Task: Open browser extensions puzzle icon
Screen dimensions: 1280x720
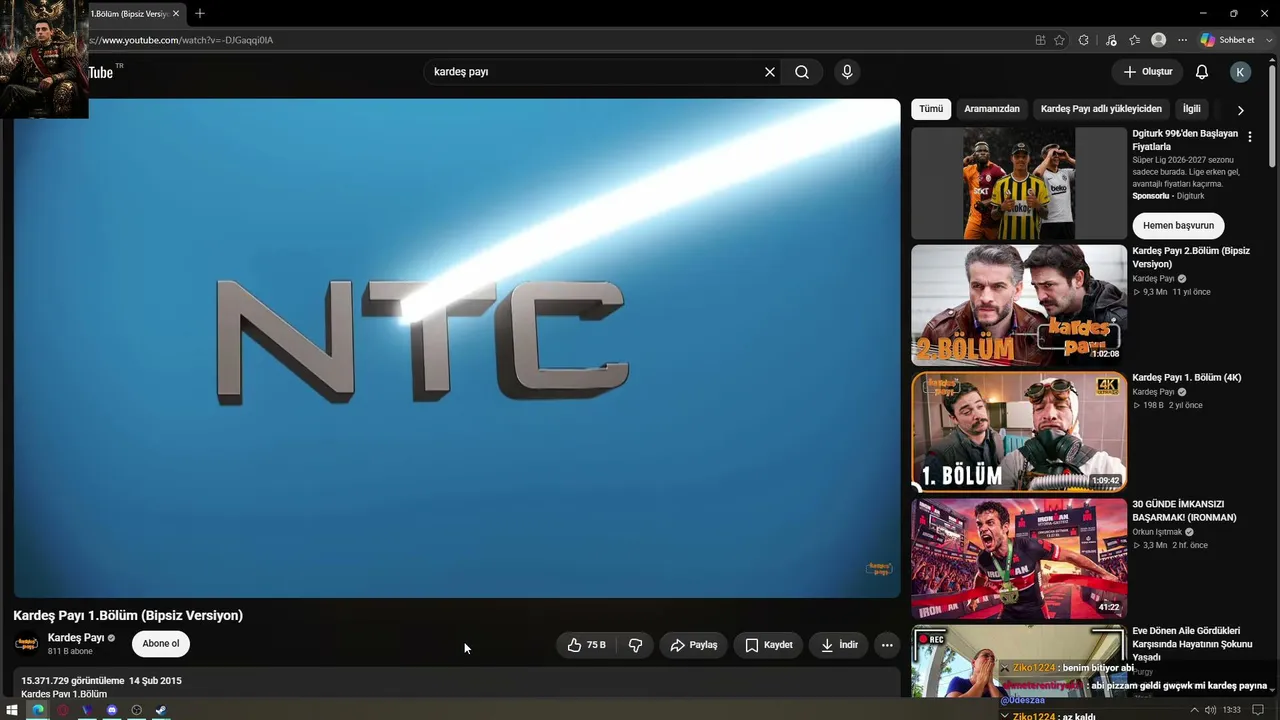Action: (1084, 40)
